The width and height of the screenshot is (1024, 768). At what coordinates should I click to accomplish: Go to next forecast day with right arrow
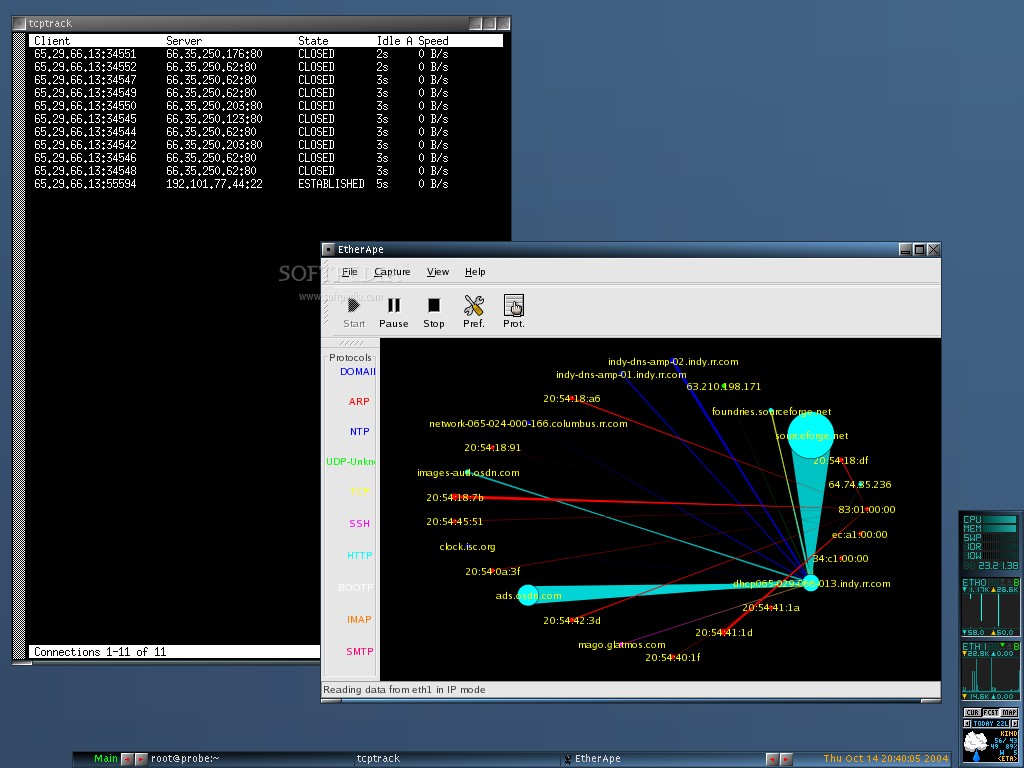tap(1014, 724)
